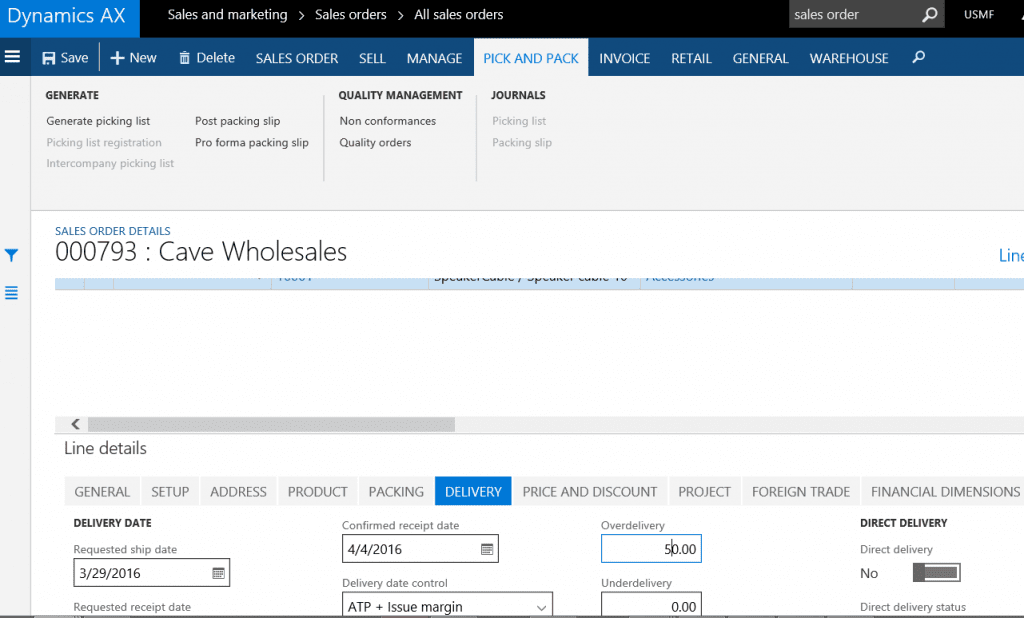1024x618 pixels.
Task: Open the action pane search icon
Action: click(x=919, y=58)
